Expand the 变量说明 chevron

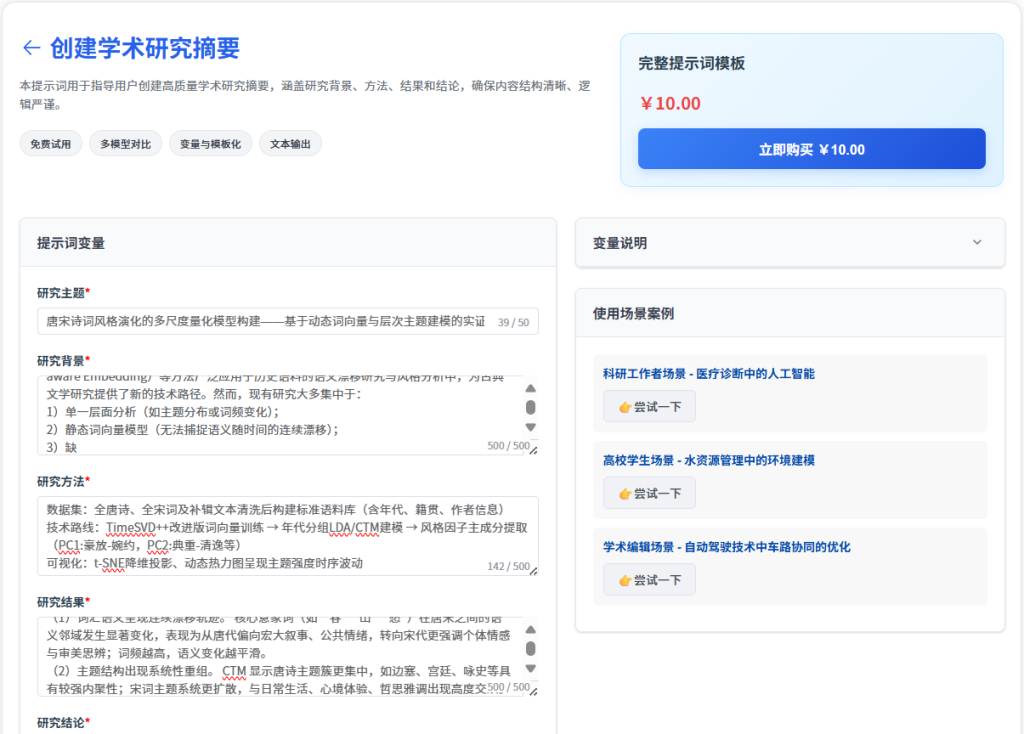(977, 242)
